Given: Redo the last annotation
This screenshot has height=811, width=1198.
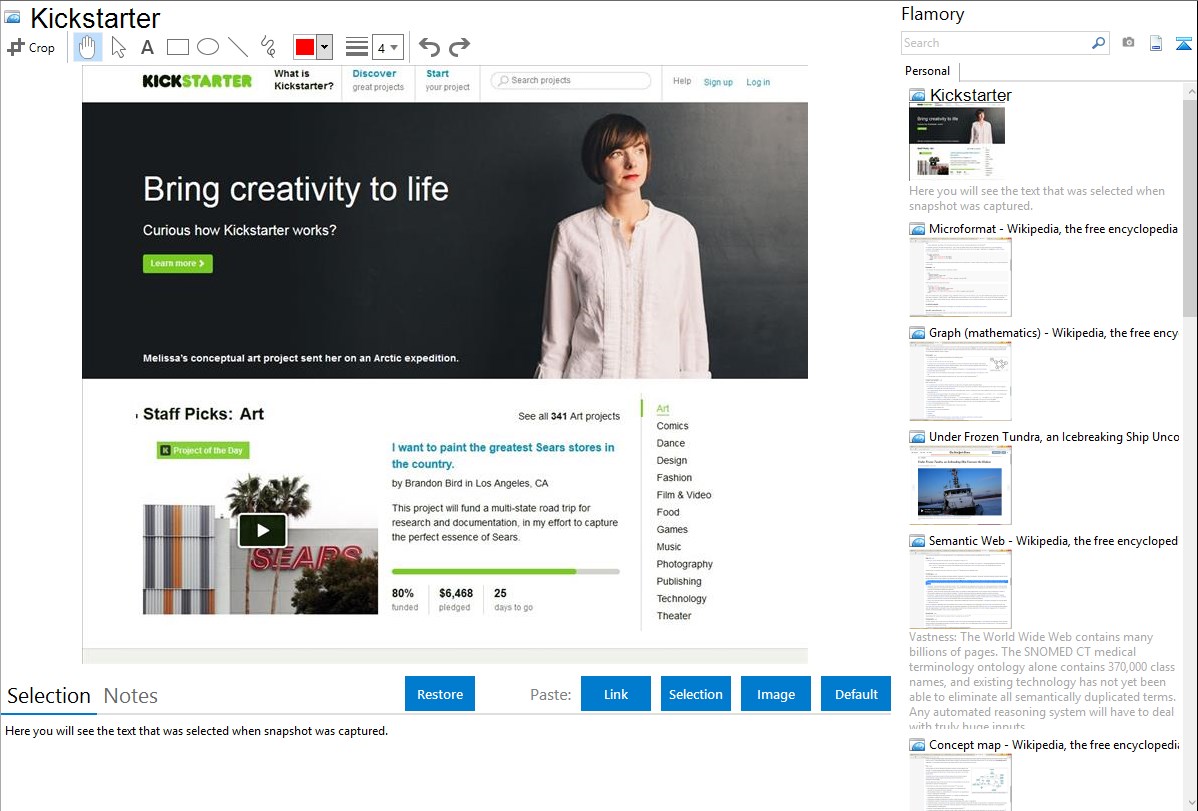Looking at the screenshot, I should (459, 47).
